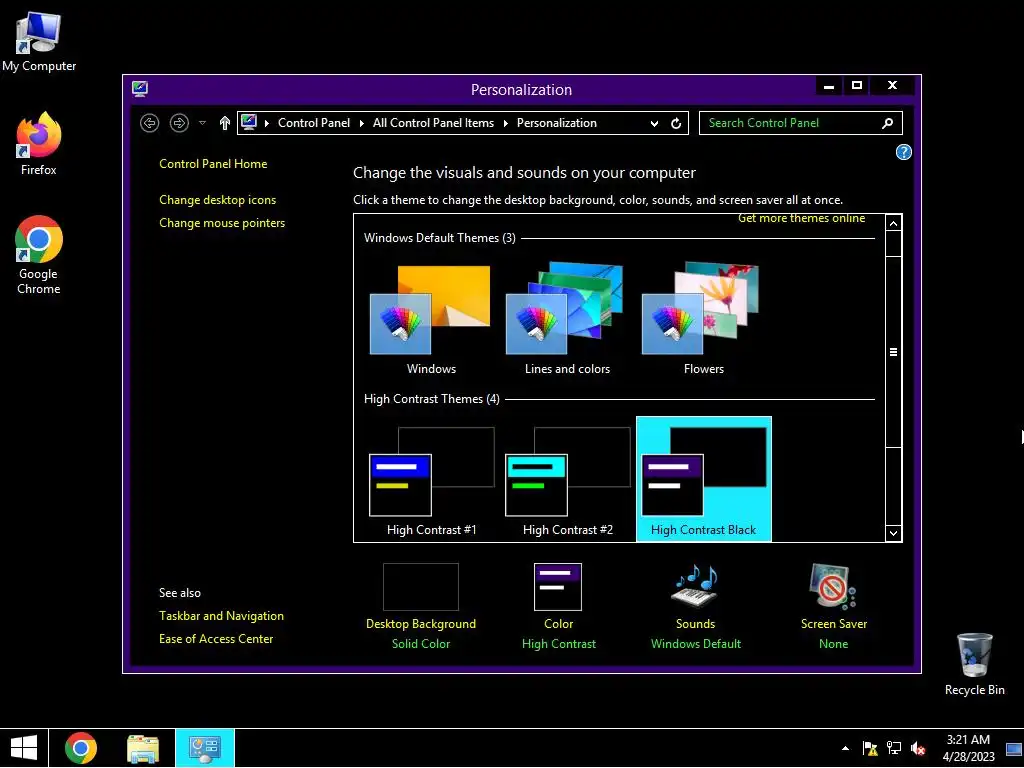Open the Color High Contrast settings
Viewport: 1024px width, 768px height.
[558, 606]
